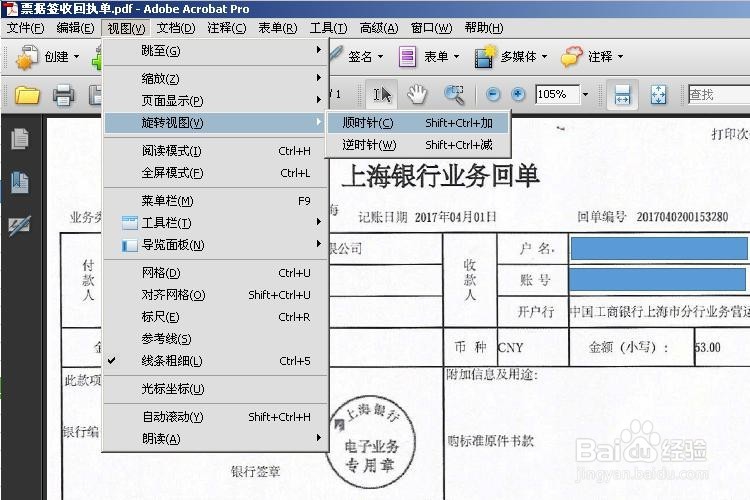Open the Comment (注释) toolbar dropdown arrow
The width and height of the screenshot is (750, 500).
(x=620, y=57)
